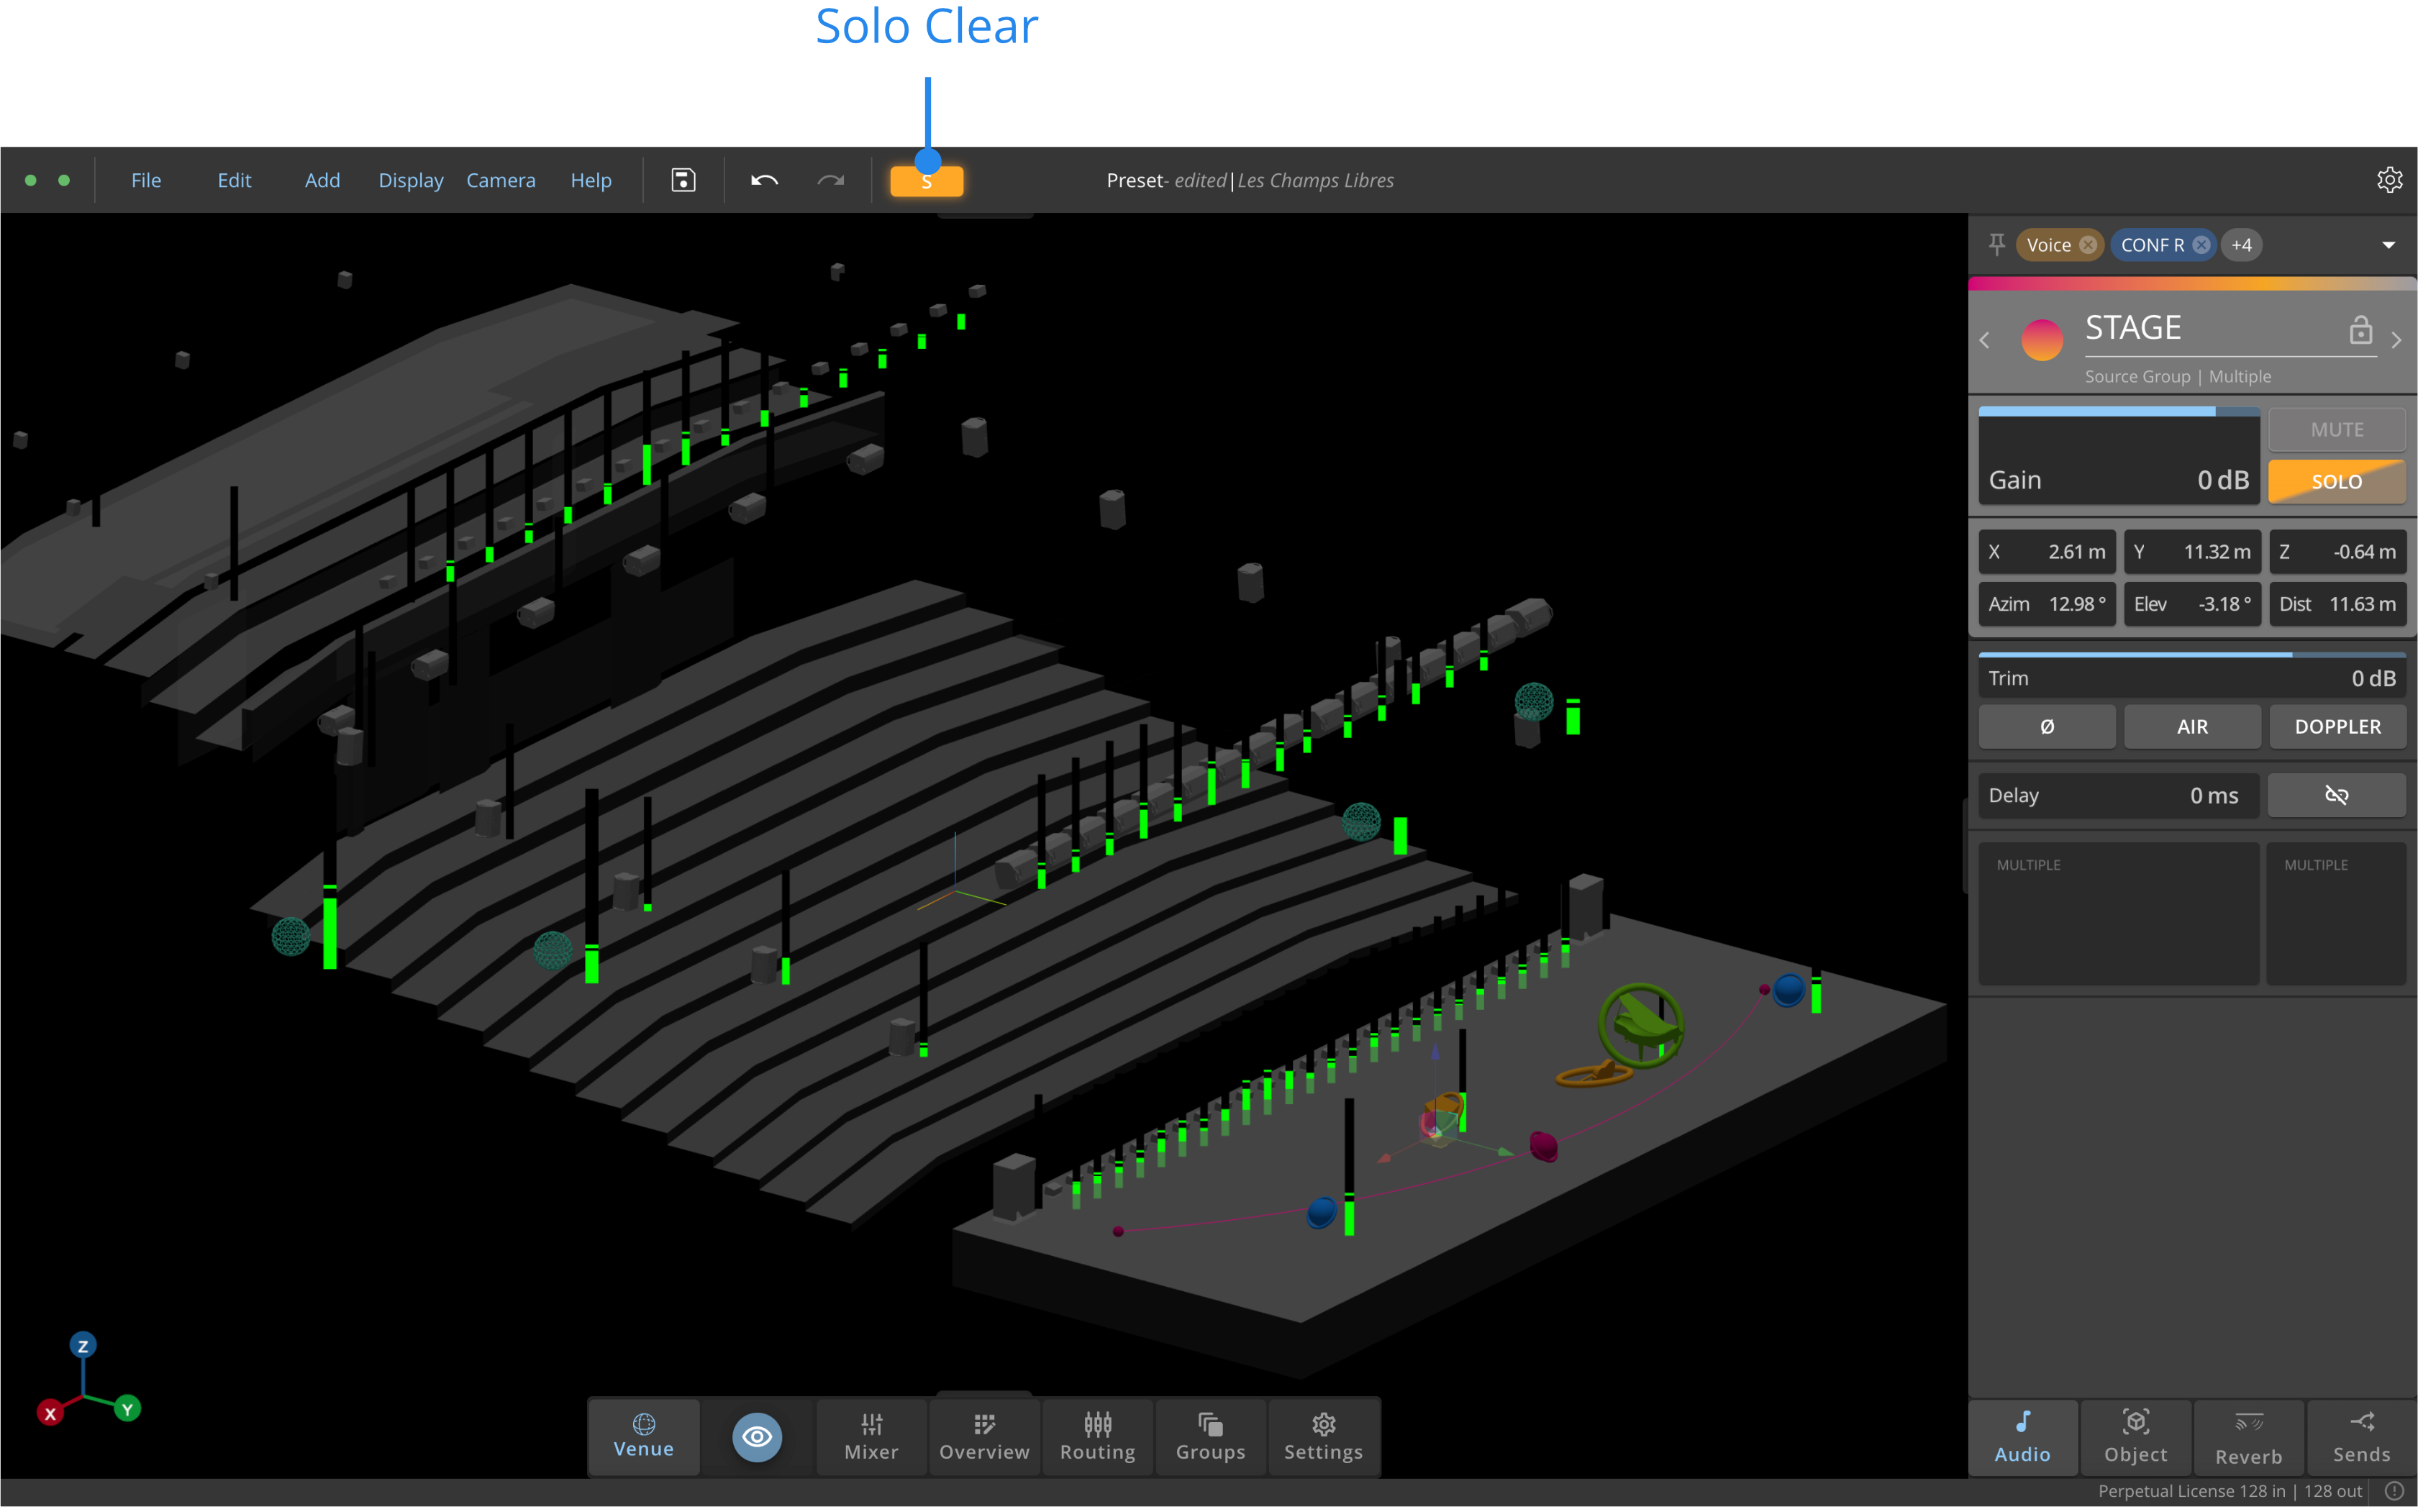The width and height of the screenshot is (2418, 1512).
Task: Toggle the MUTE button
Action: [2335, 429]
